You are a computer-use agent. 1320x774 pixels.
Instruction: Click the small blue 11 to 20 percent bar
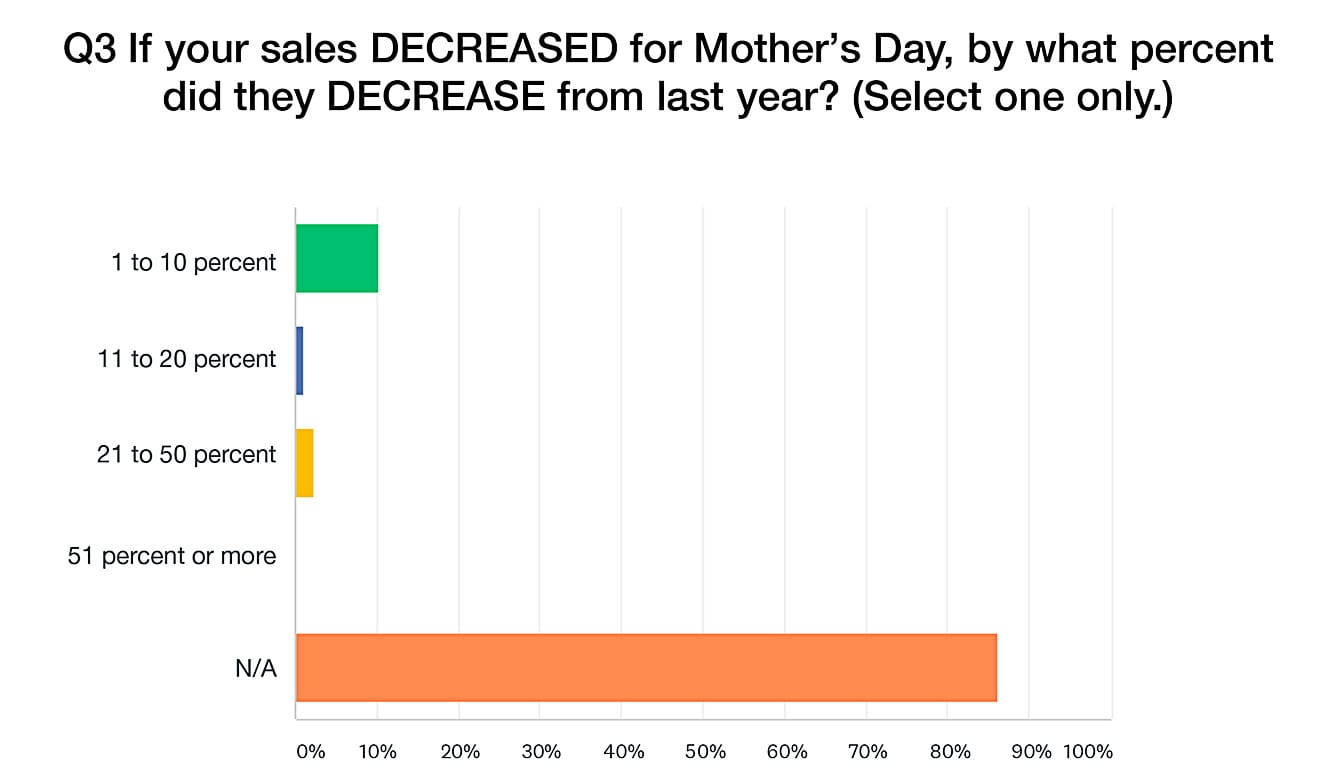coord(300,360)
